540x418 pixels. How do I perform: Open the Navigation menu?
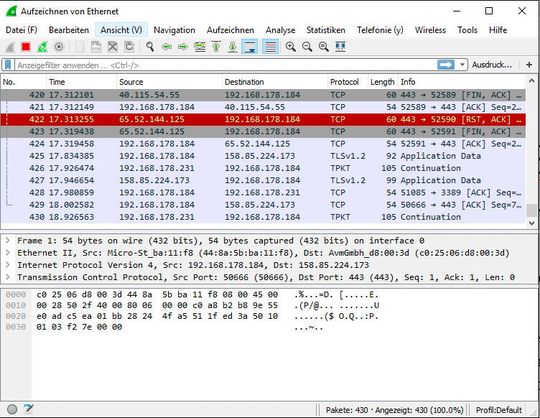click(x=174, y=30)
